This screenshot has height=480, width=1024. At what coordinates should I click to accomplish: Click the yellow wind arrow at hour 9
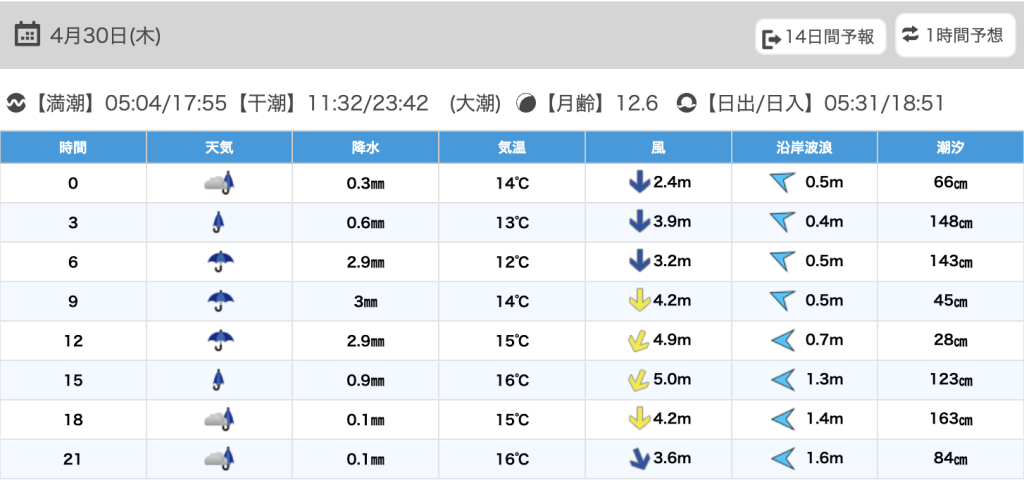click(x=633, y=300)
